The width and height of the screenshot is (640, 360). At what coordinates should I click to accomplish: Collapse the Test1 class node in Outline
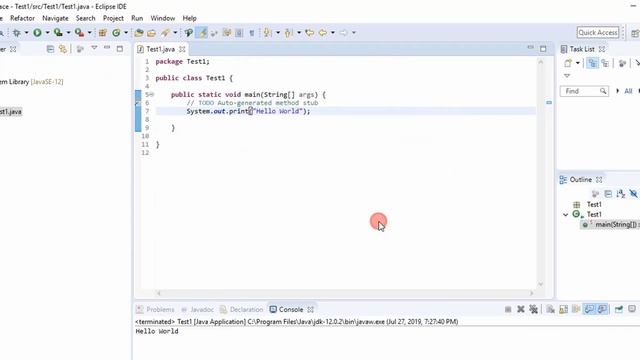[x=565, y=215]
